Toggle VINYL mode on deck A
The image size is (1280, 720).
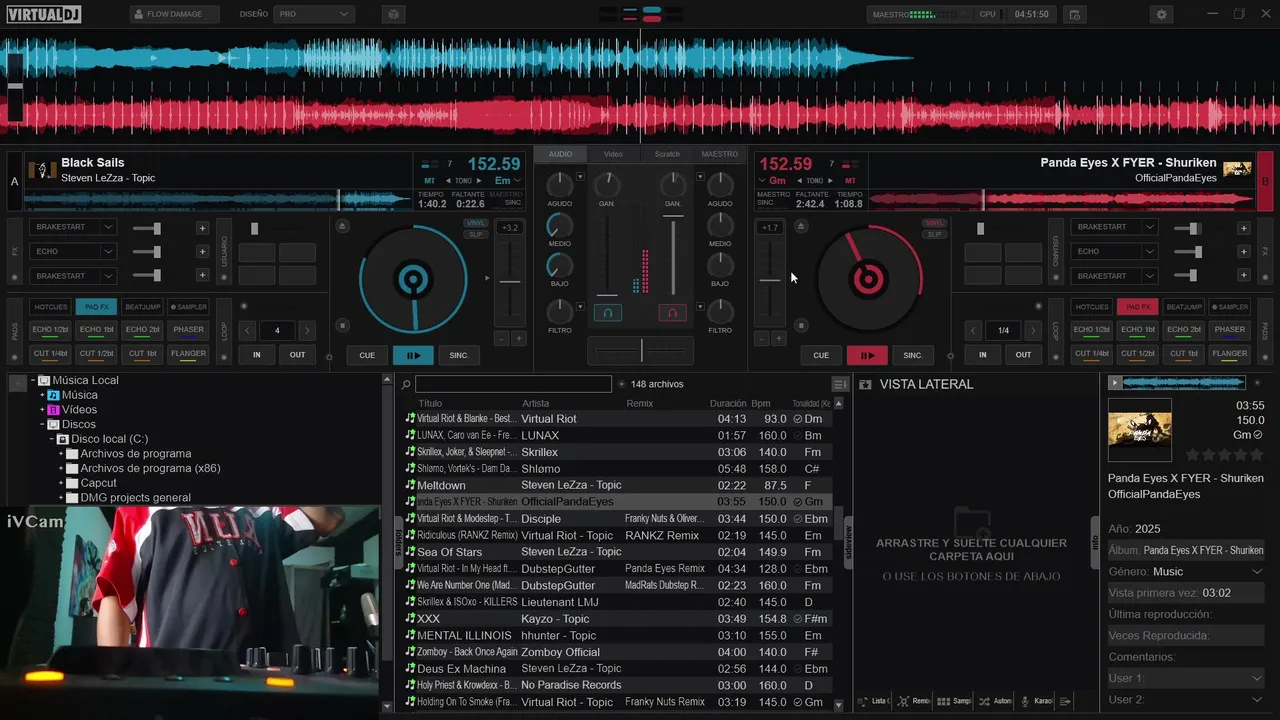476,223
